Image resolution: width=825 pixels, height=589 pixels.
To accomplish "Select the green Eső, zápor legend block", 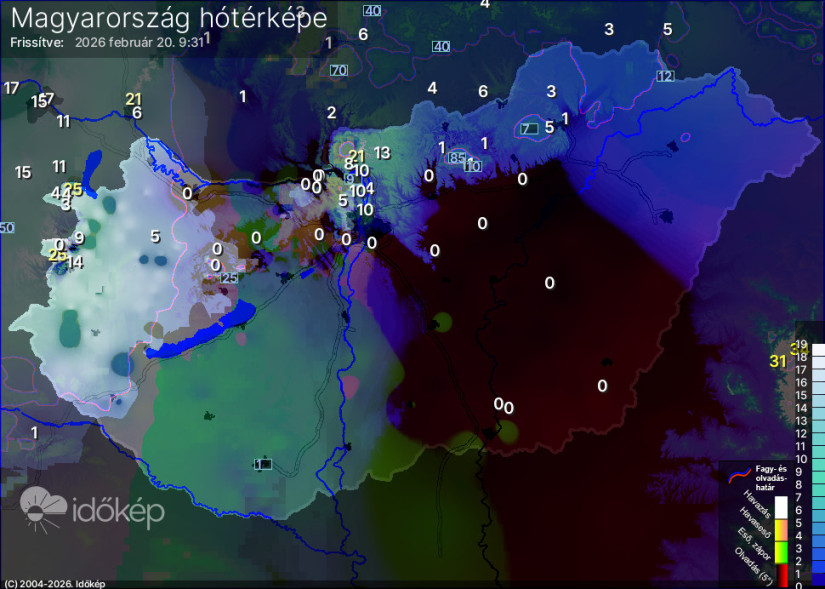I will click(x=781, y=552).
